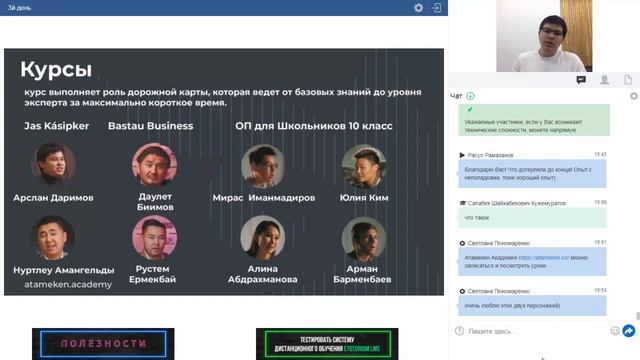Click the atameken.academy text on slide
Screen dimensions: 640x360
(68, 284)
